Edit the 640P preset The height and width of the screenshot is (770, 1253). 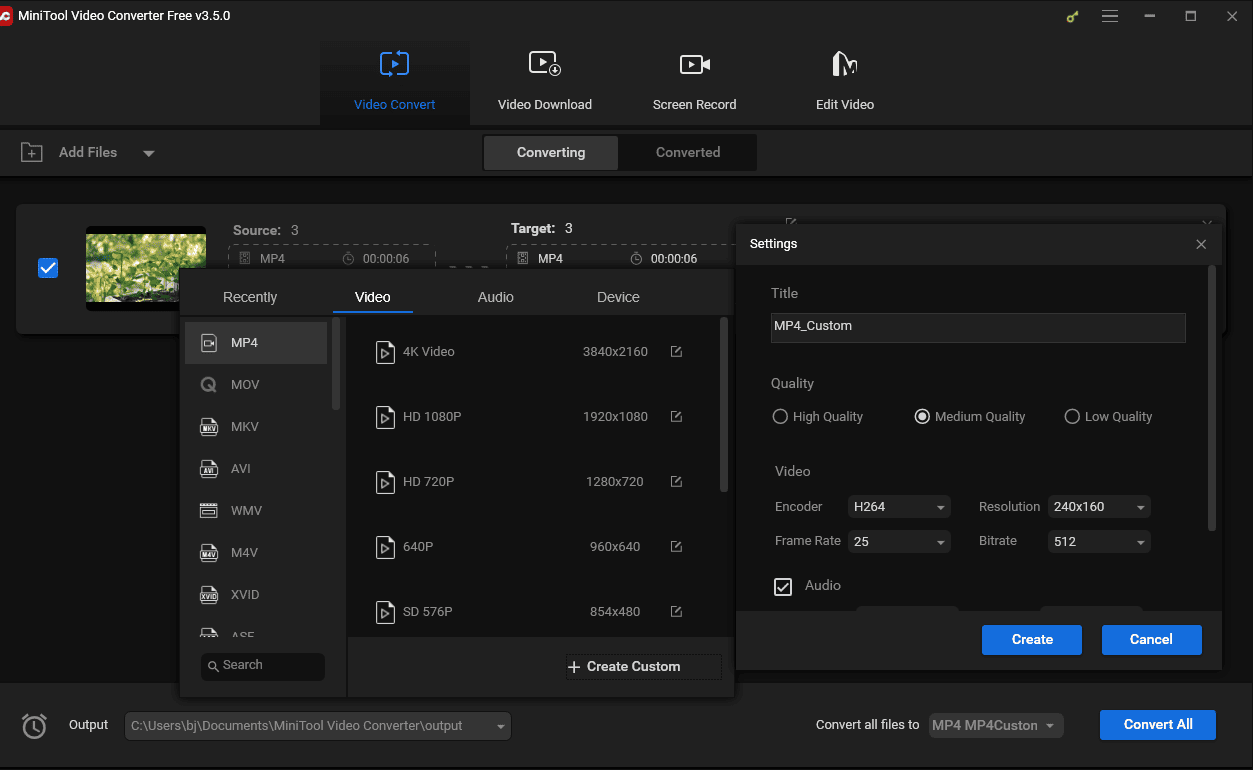(x=676, y=547)
